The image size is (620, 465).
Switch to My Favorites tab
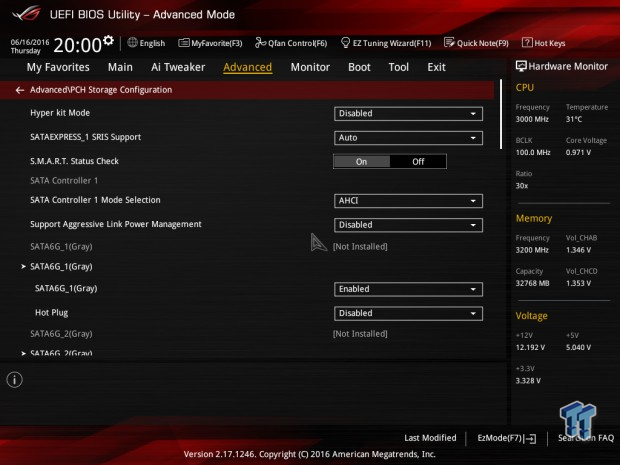click(58, 67)
